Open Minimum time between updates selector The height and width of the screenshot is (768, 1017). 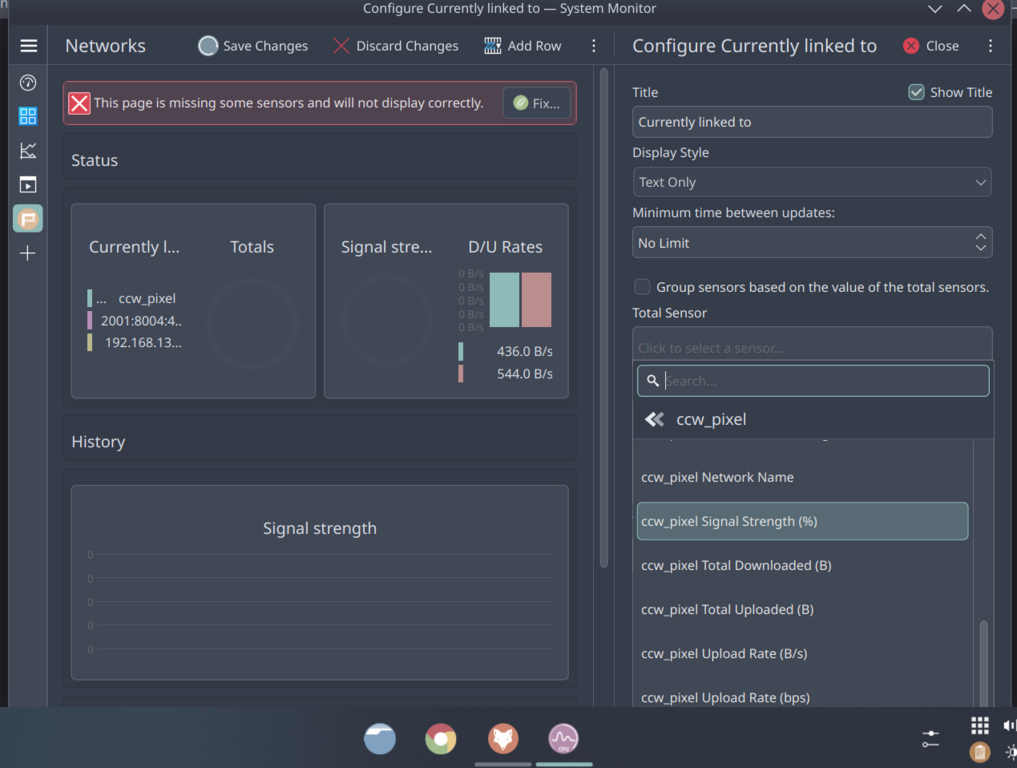coord(812,243)
